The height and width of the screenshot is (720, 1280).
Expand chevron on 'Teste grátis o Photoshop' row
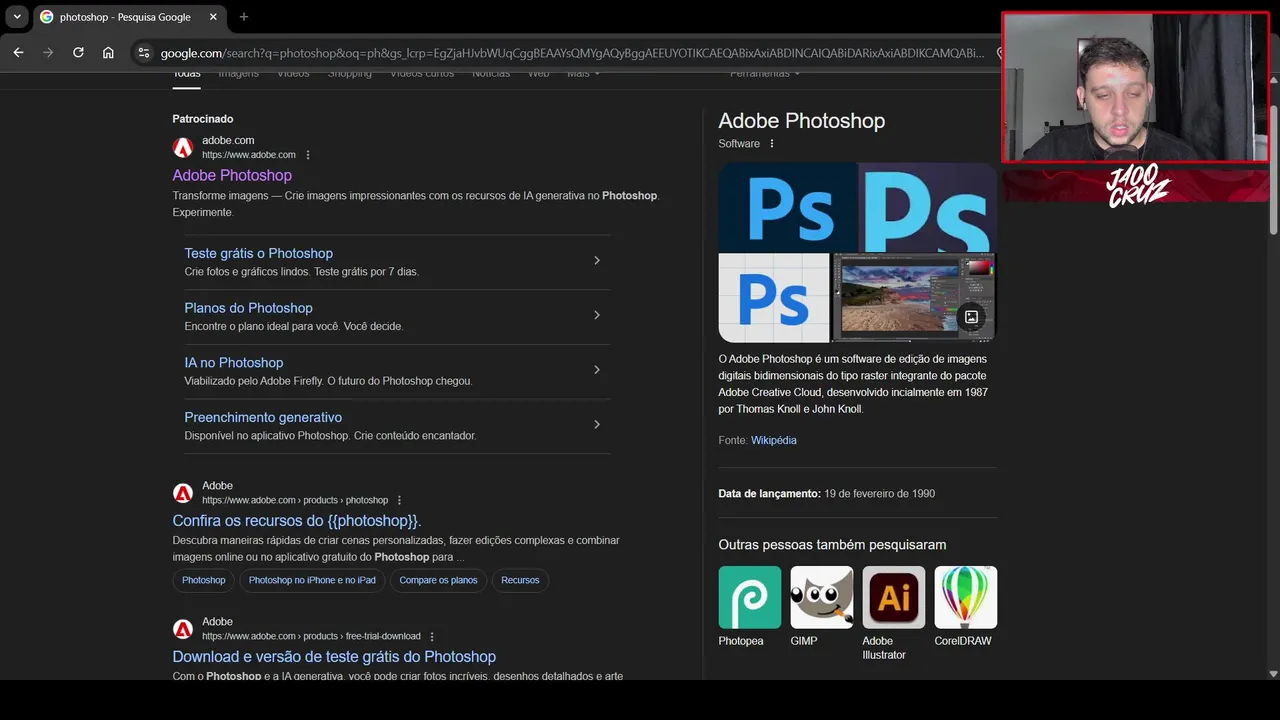(x=597, y=260)
